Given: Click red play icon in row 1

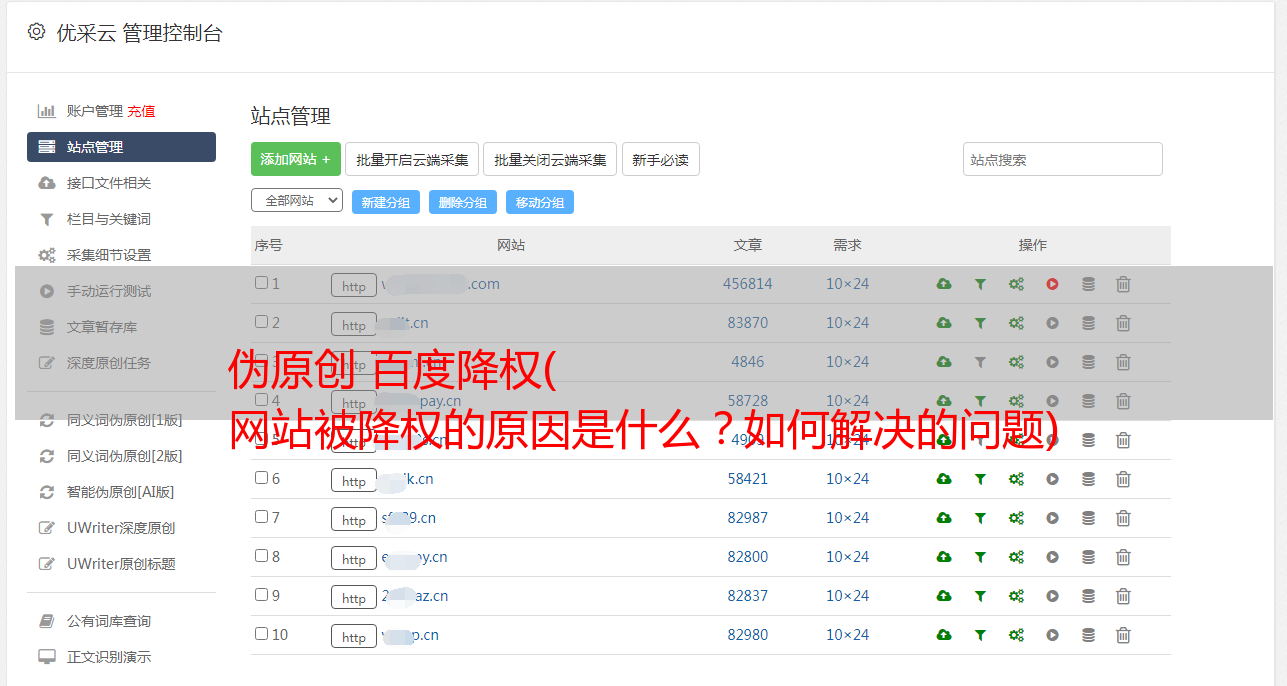Looking at the screenshot, I should (1052, 284).
